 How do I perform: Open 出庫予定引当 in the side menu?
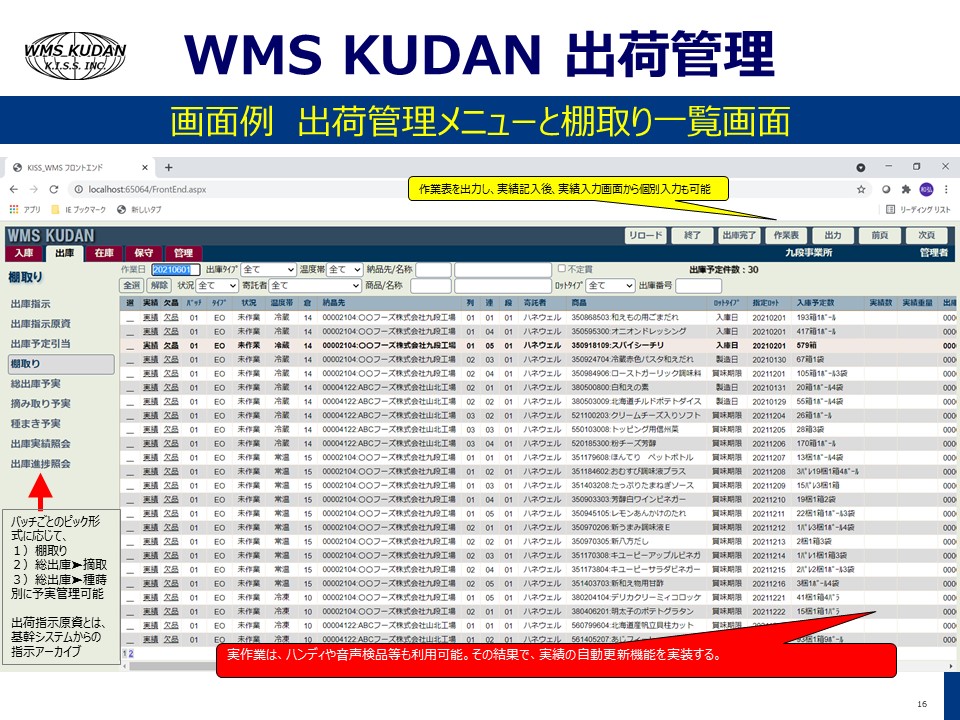click(x=40, y=343)
